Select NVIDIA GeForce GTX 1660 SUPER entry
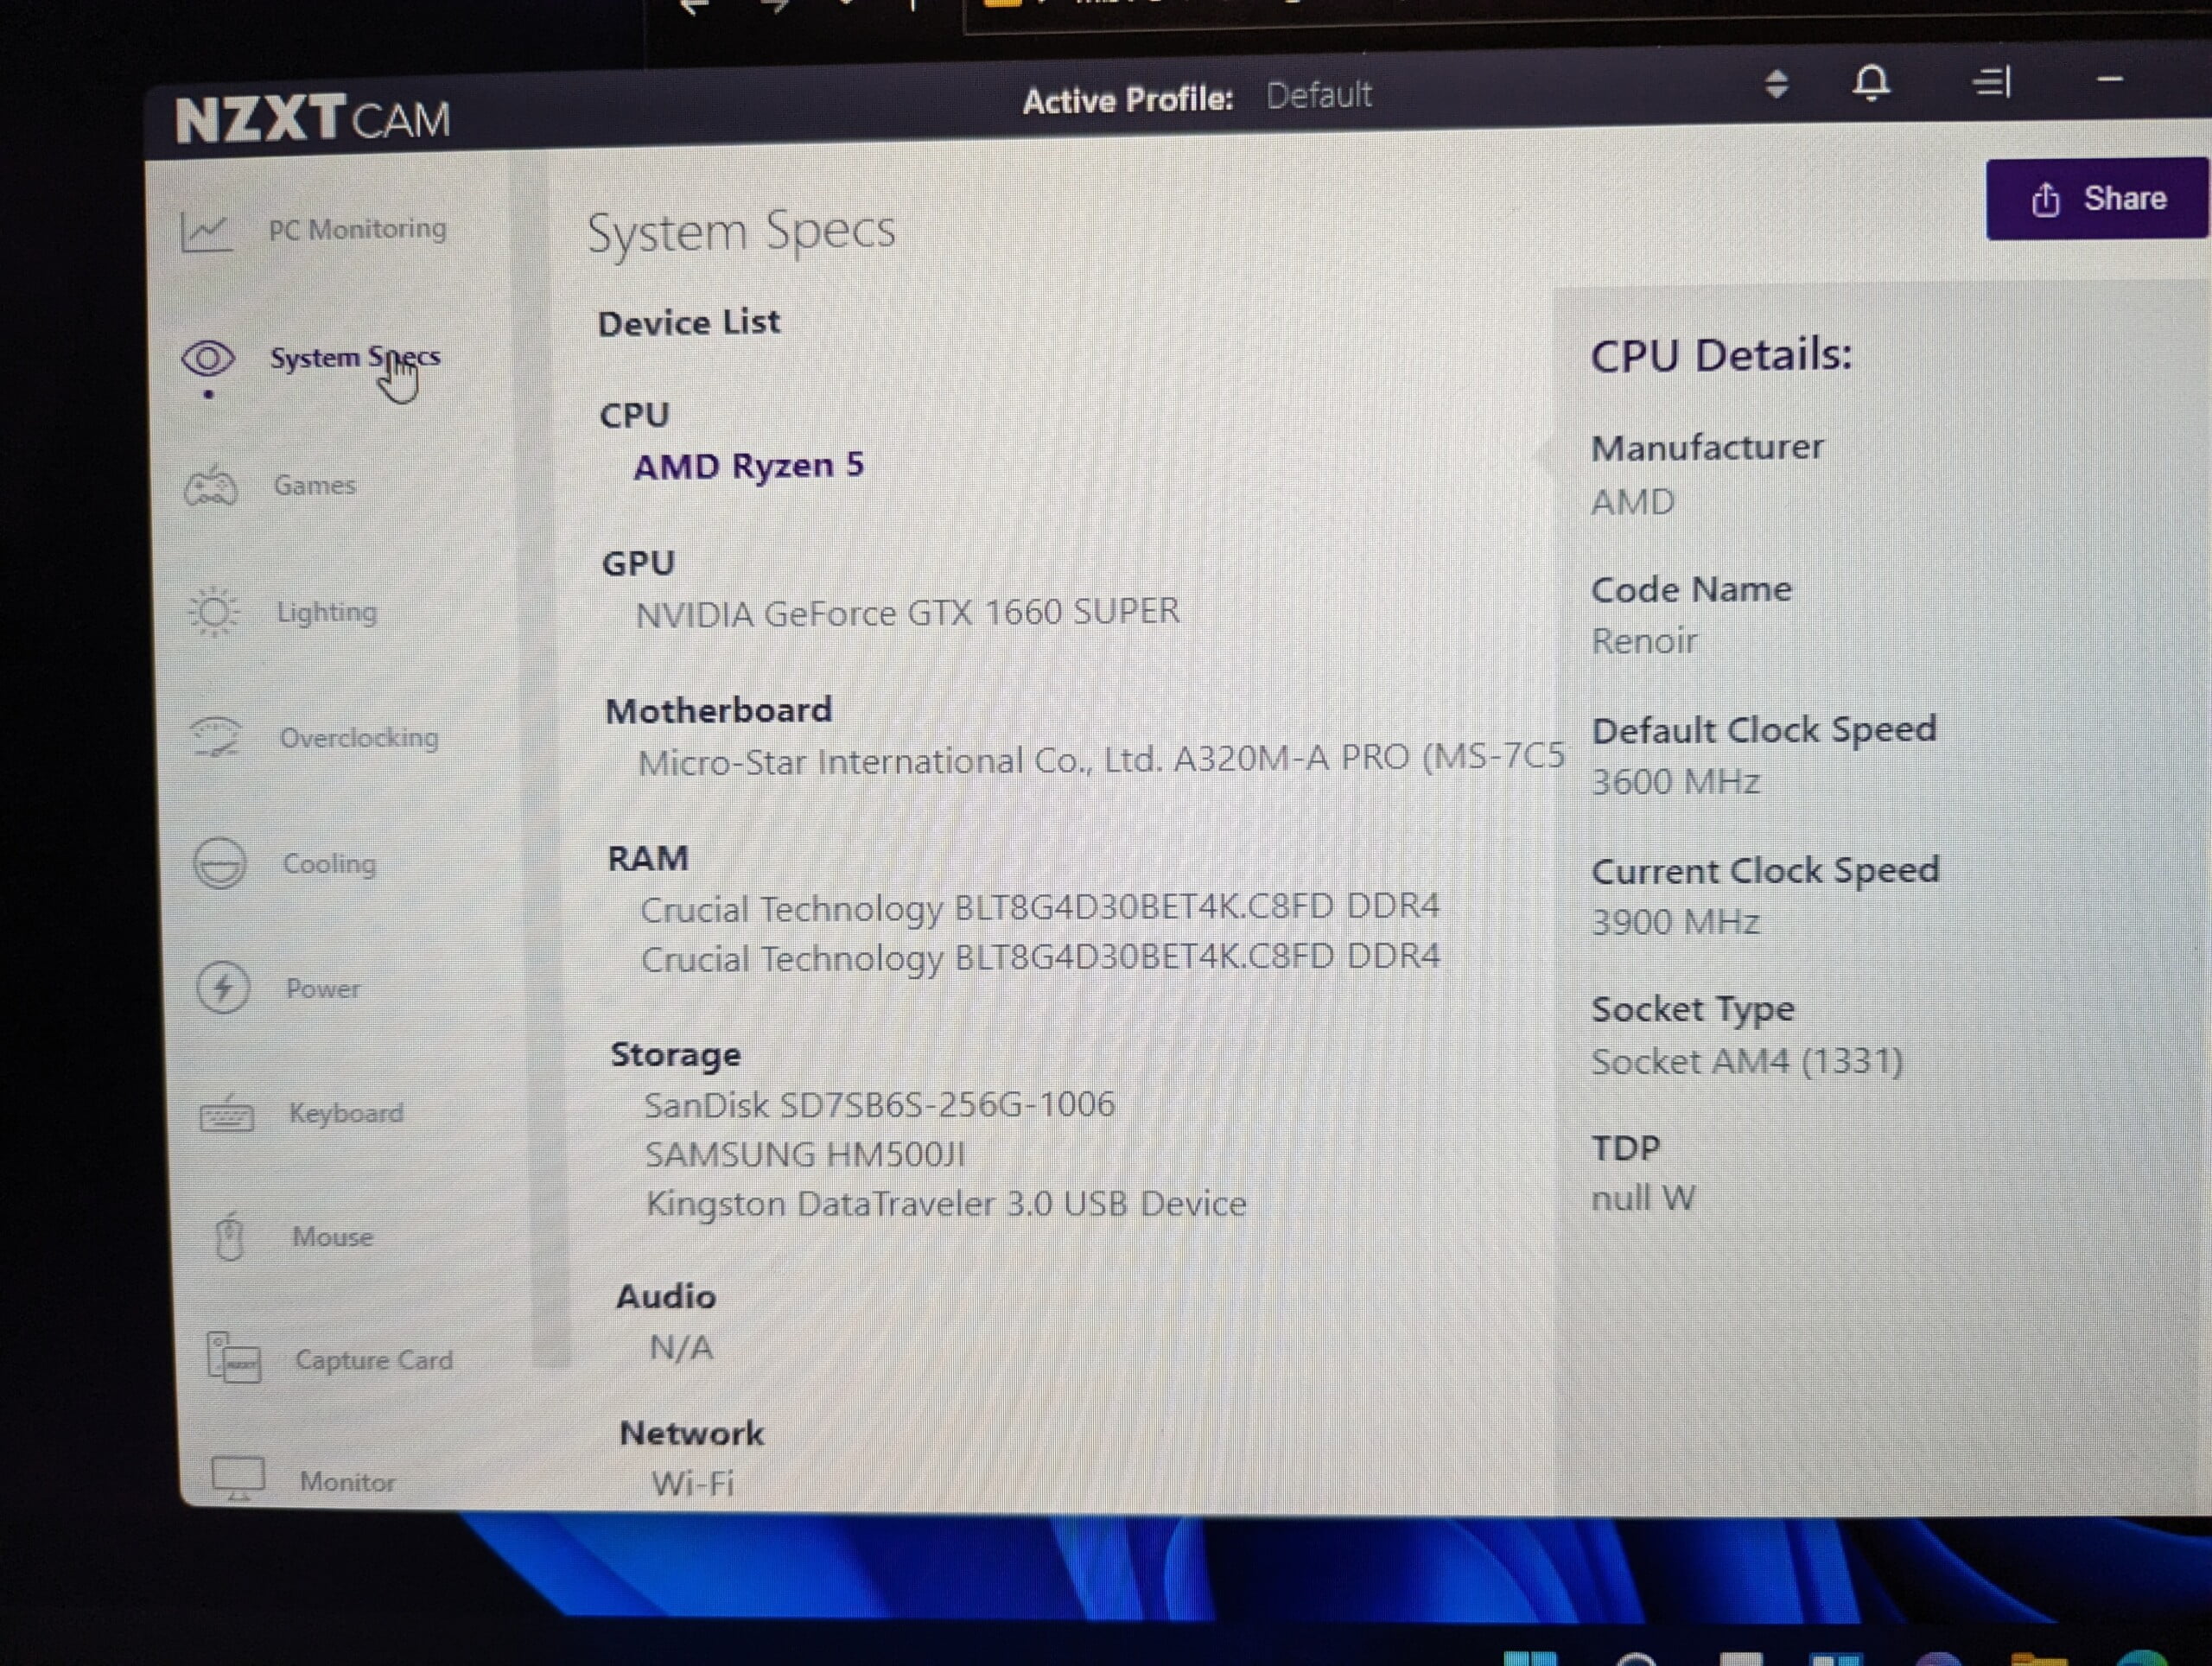The height and width of the screenshot is (1666, 2212). (908, 612)
